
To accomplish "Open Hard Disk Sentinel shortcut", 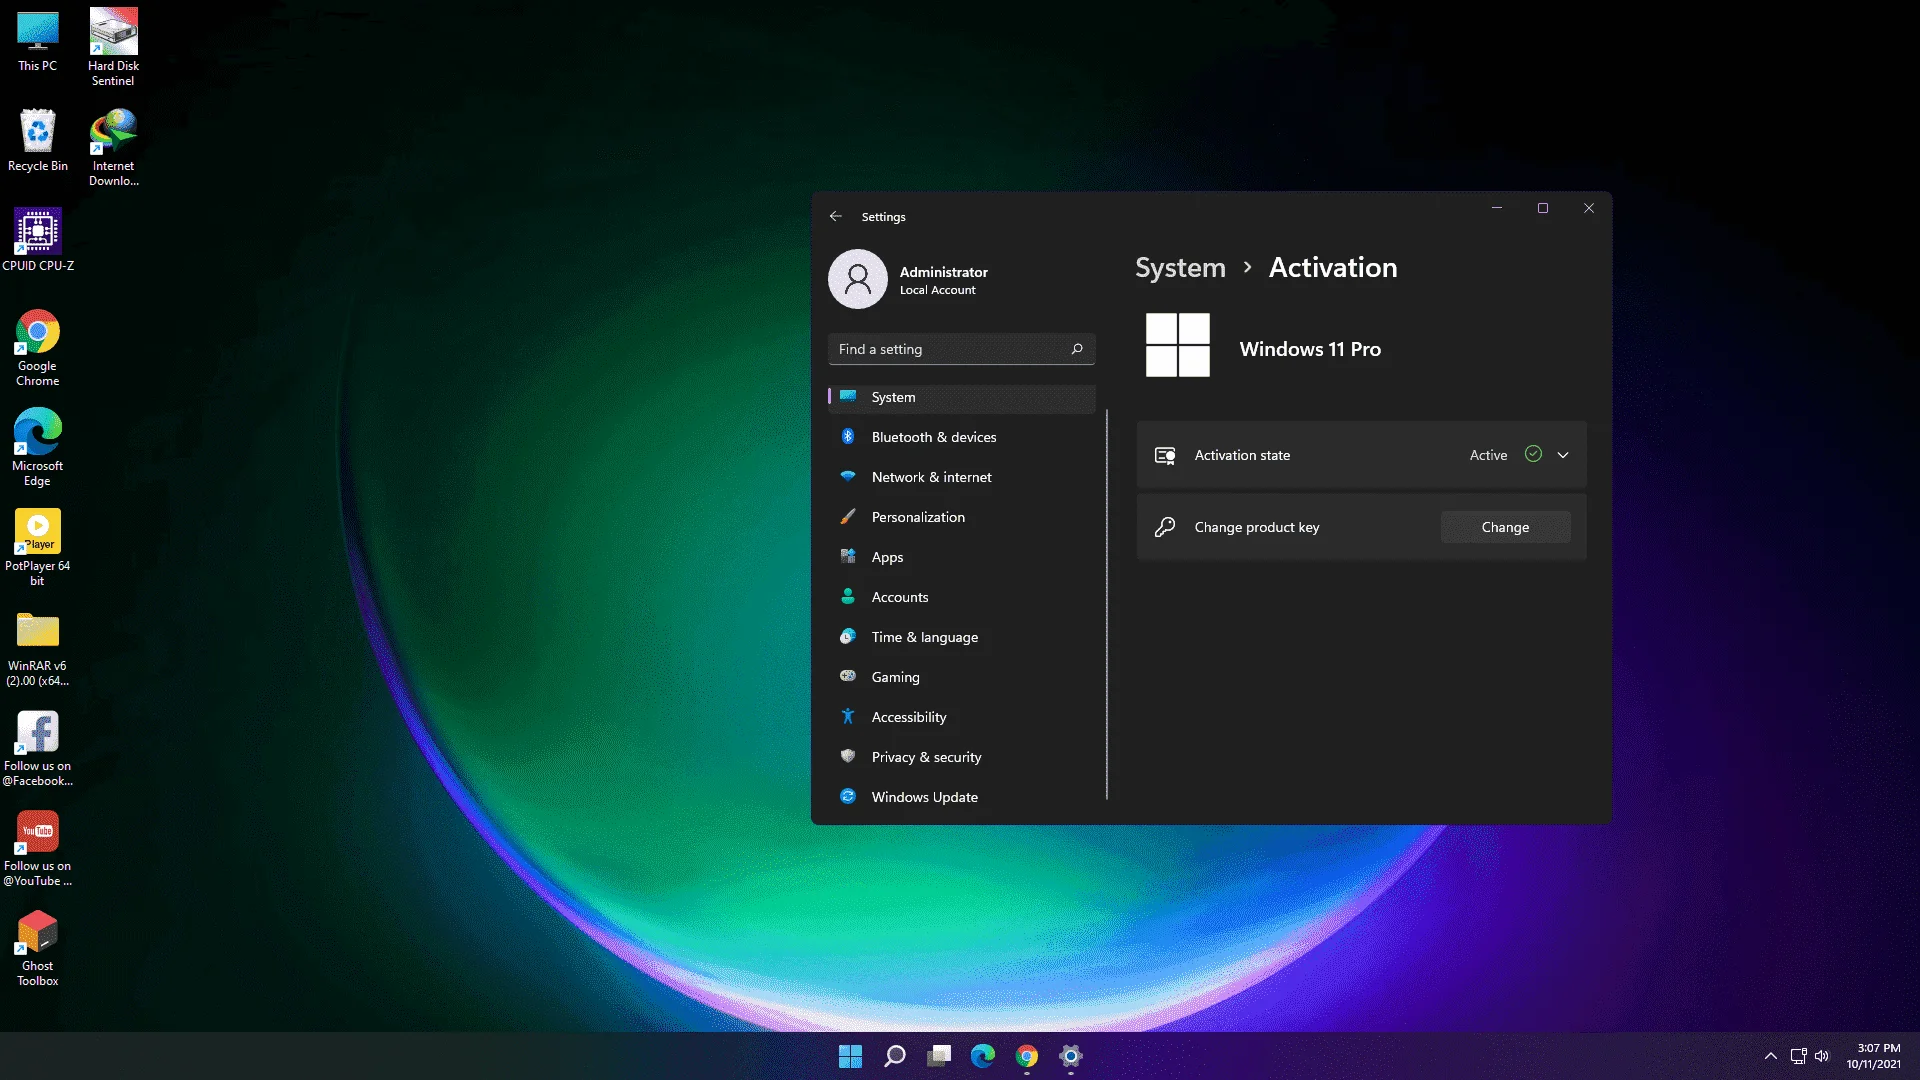I will 113,47.
